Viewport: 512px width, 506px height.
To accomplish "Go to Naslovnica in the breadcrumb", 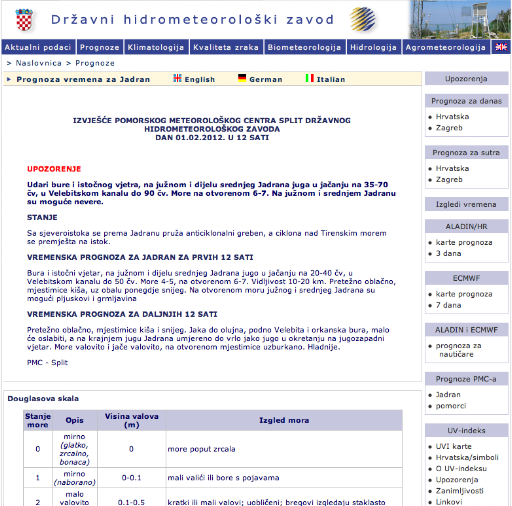I will pyautogui.click(x=39, y=63).
